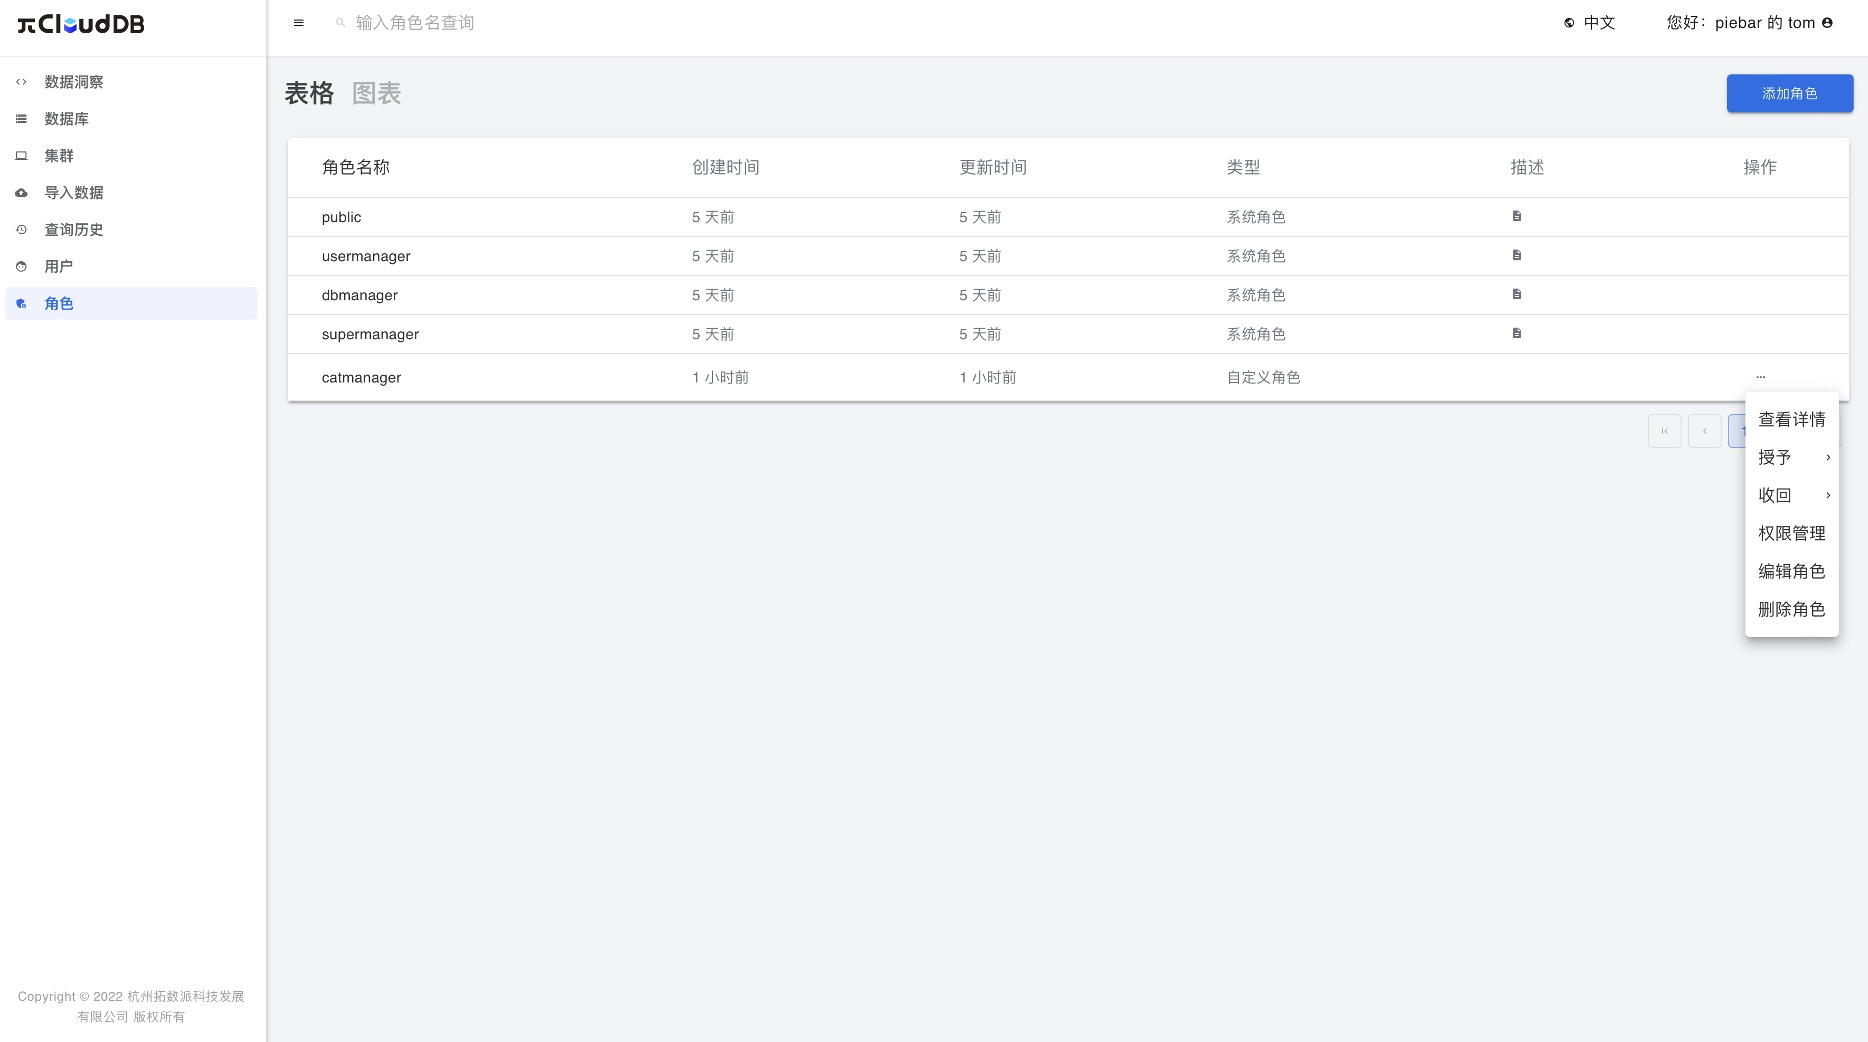Click 1 小时前 creation time of catmanager
The height and width of the screenshot is (1042, 1868).
pos(720,378)
